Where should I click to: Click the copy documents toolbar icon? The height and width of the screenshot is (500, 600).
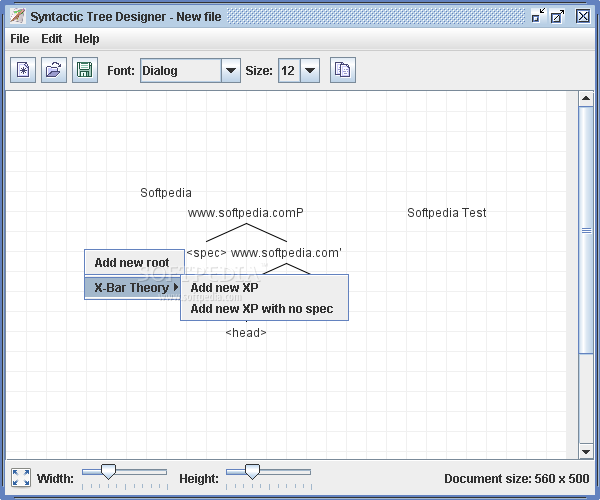pos(343,70)
